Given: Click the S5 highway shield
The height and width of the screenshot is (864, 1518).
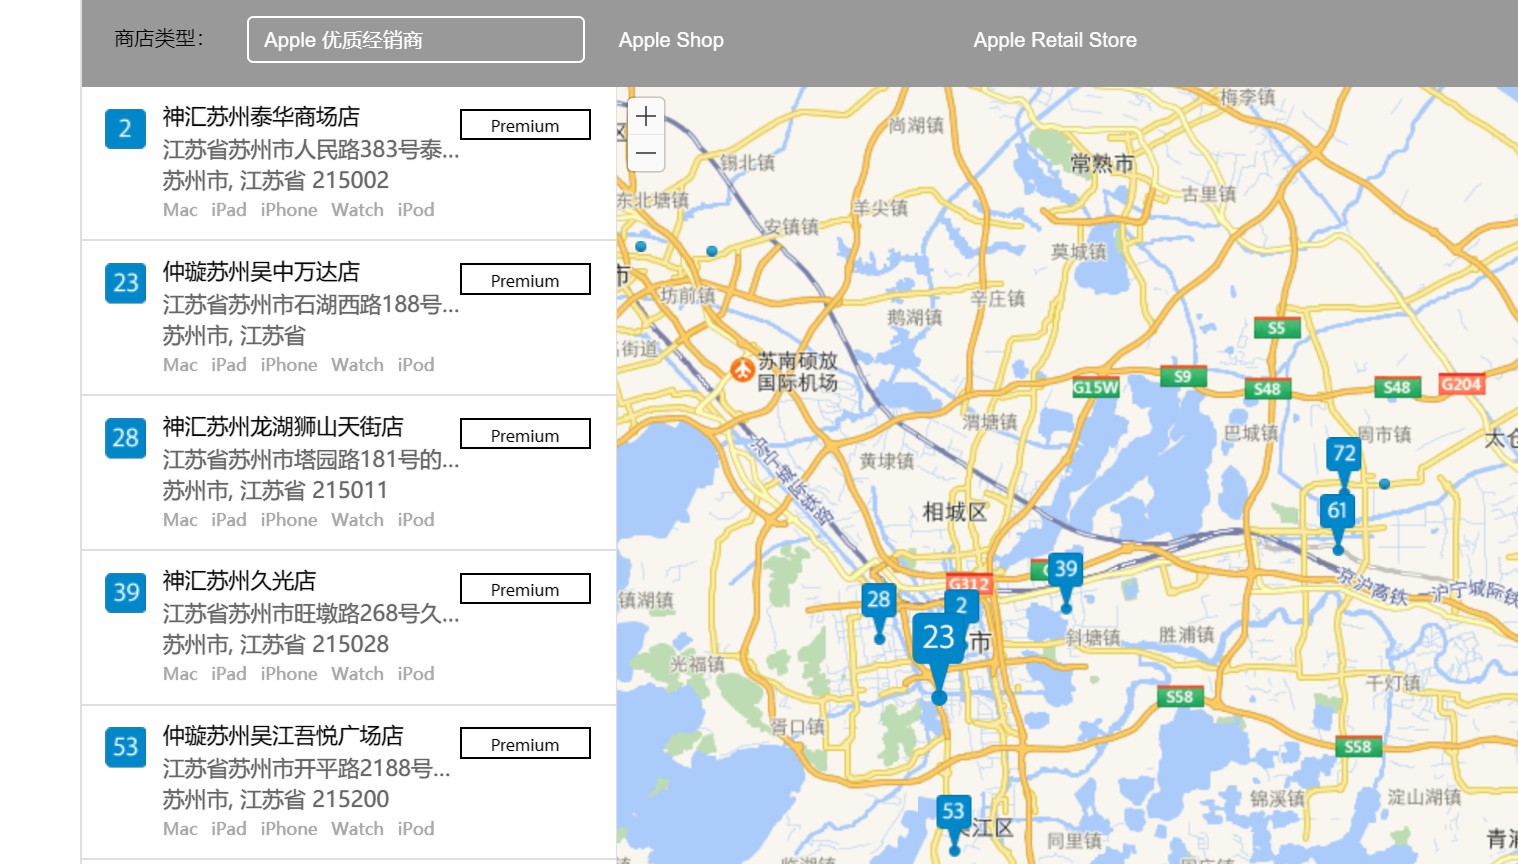Looking at the screenshot, I should (1277, 328).
